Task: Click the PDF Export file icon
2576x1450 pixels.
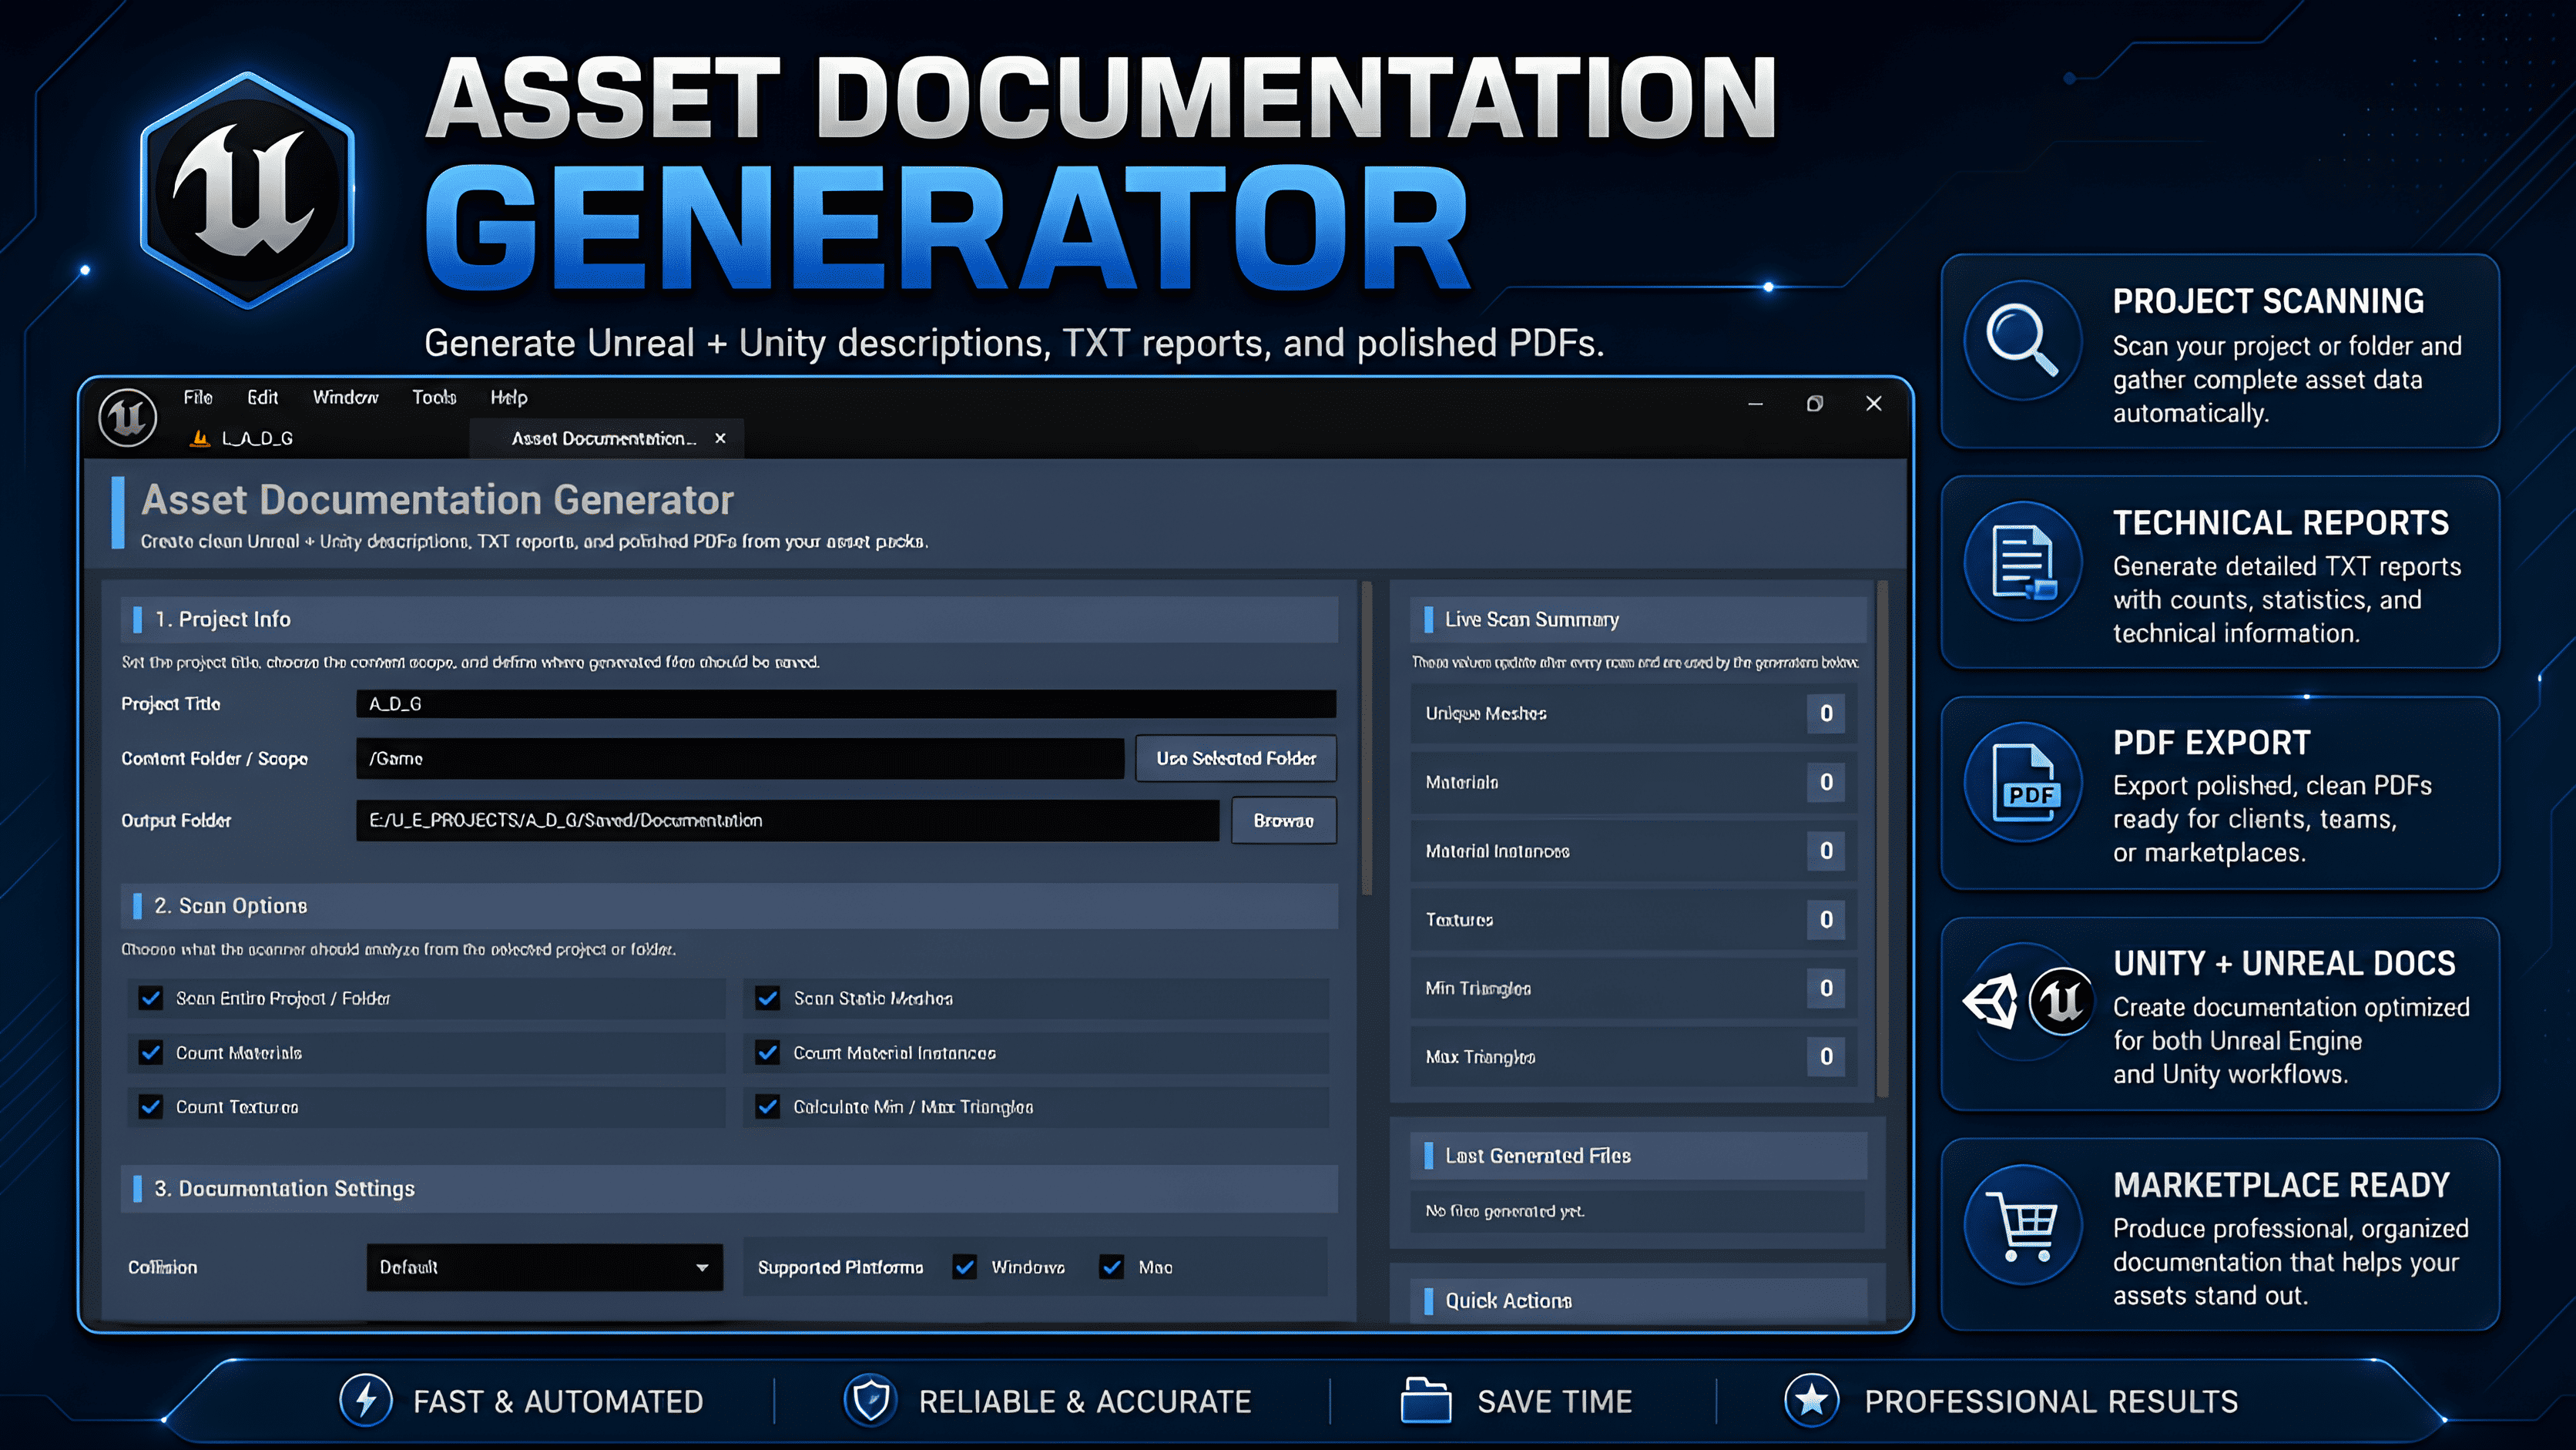Action: pos(2022,782)
